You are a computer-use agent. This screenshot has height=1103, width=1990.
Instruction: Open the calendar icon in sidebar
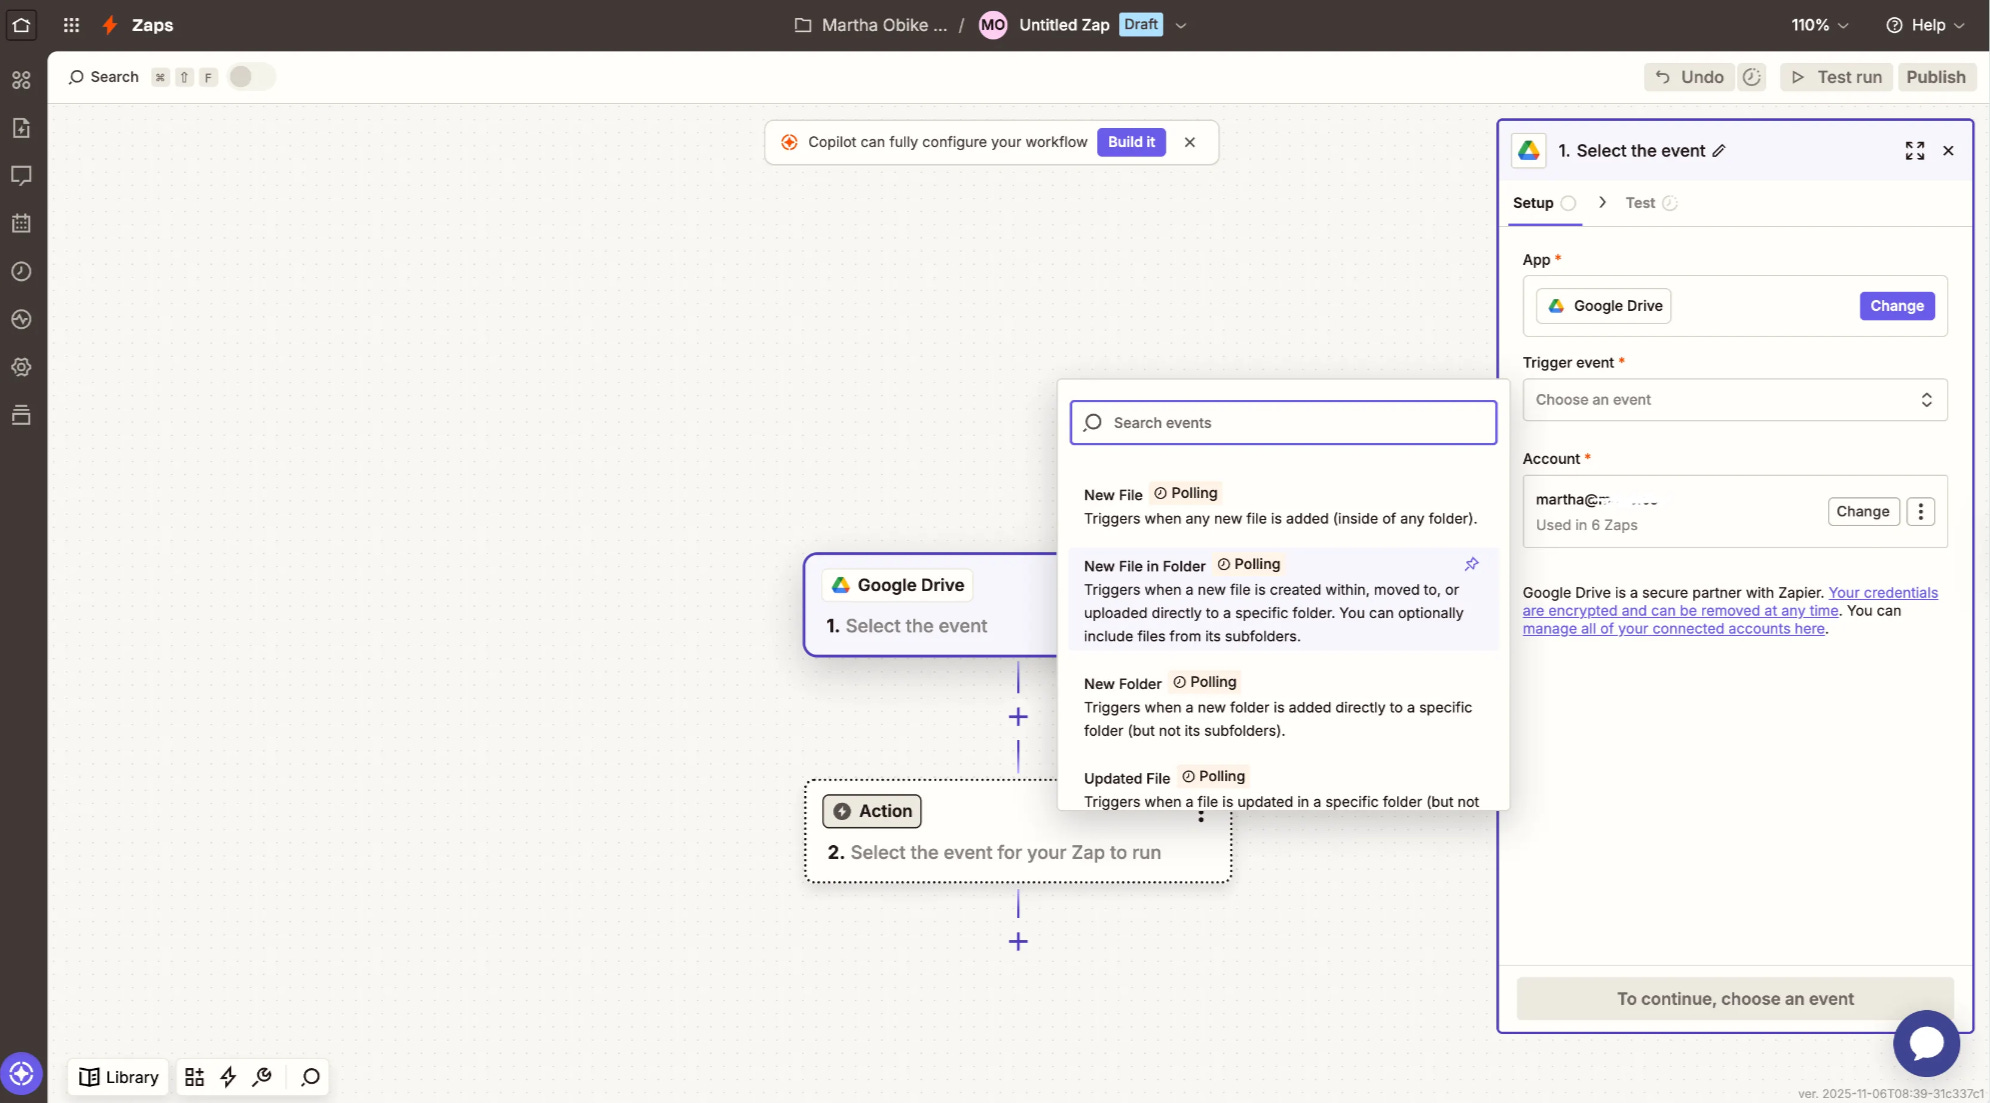pyautogui.click(x=21, y=224)
